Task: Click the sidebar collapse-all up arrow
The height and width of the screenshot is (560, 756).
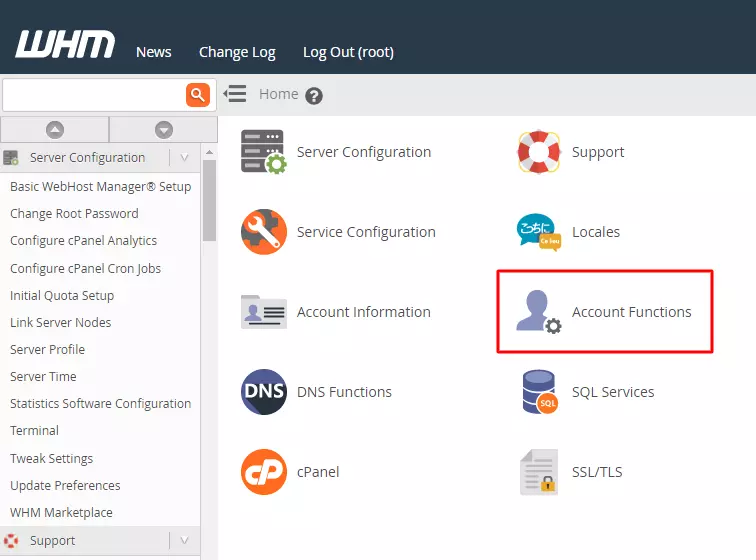Action: coord(55,130)
